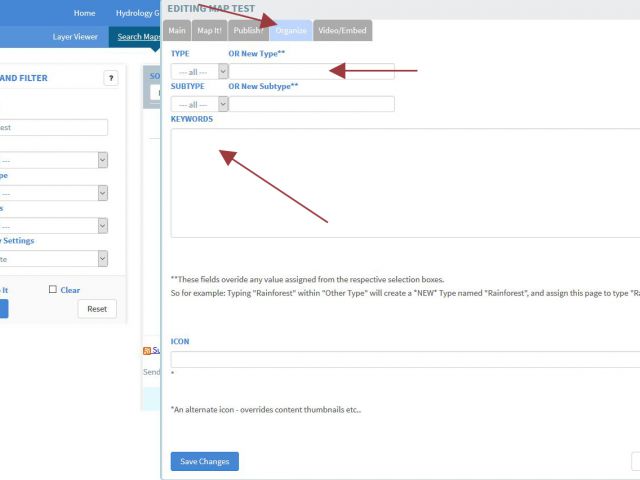Select the Organize tab

pos(291,31)
